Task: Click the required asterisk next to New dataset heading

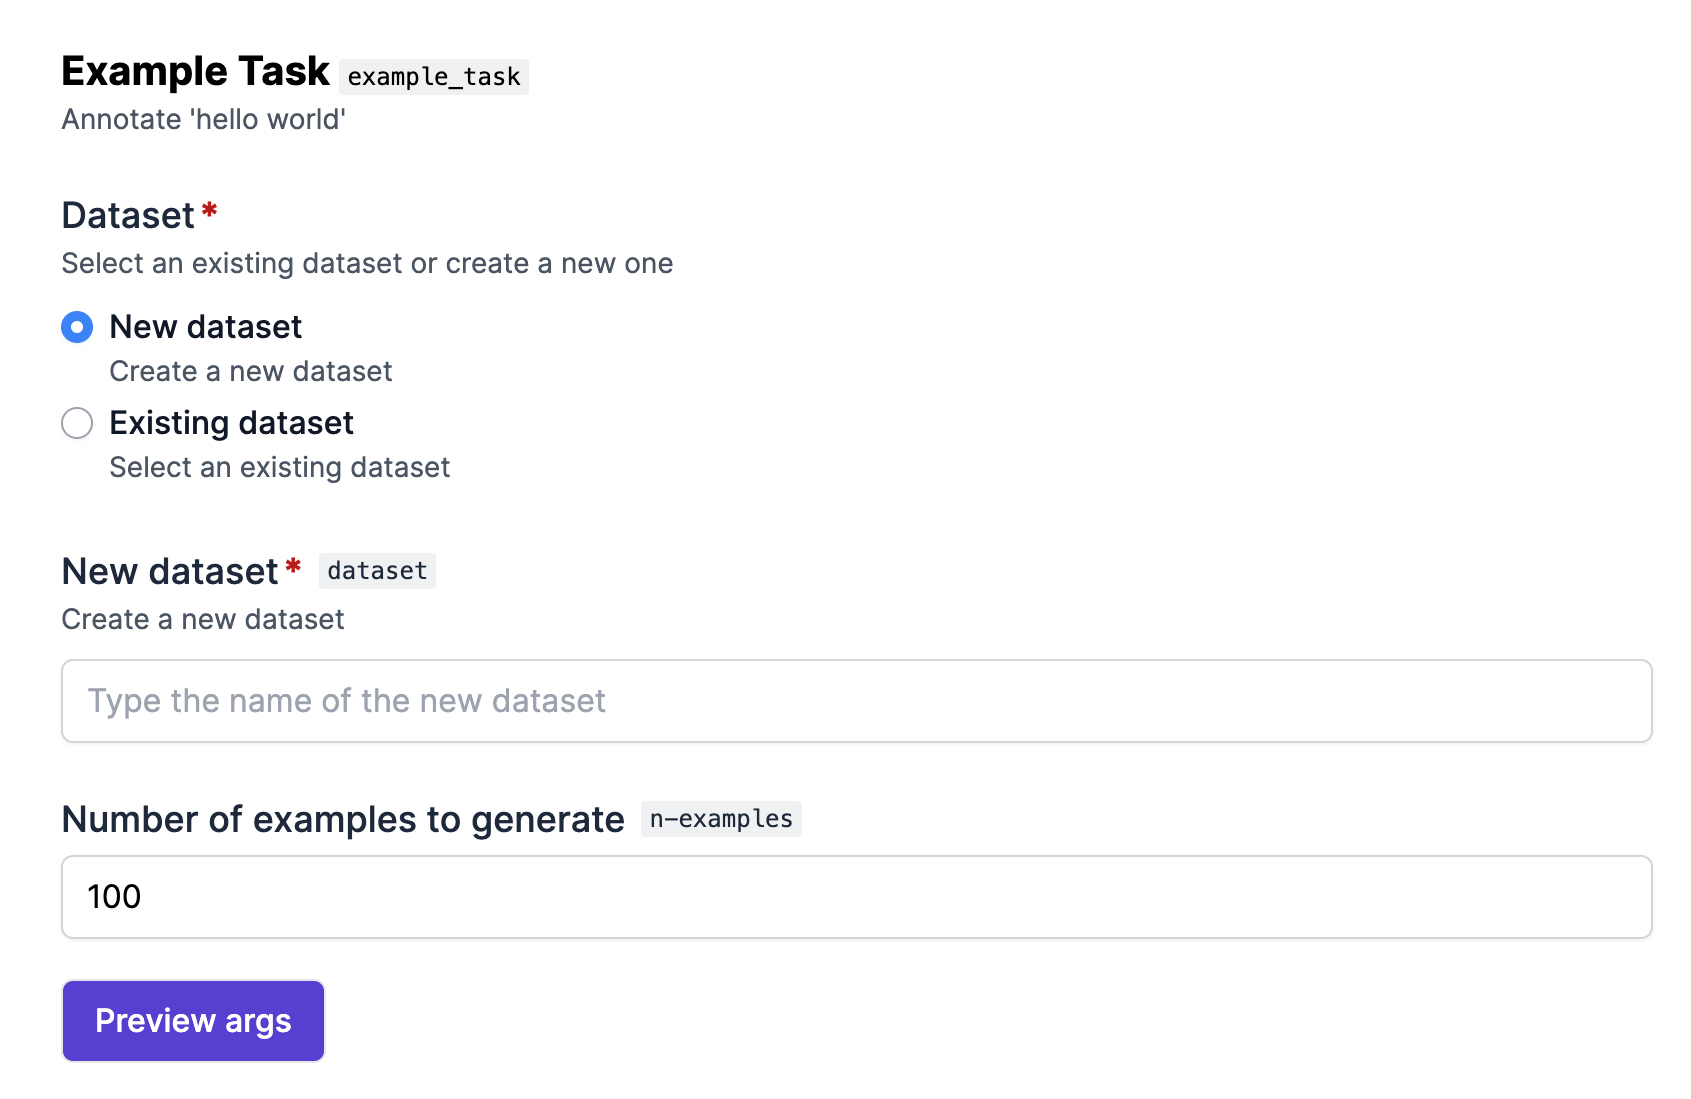Action: coord(293,567)
